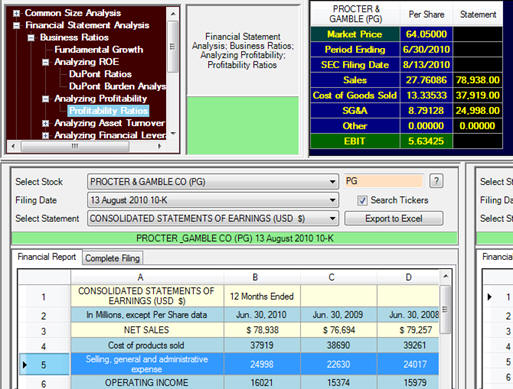Select the Fundamental Growth tree item

pos(99,50)
